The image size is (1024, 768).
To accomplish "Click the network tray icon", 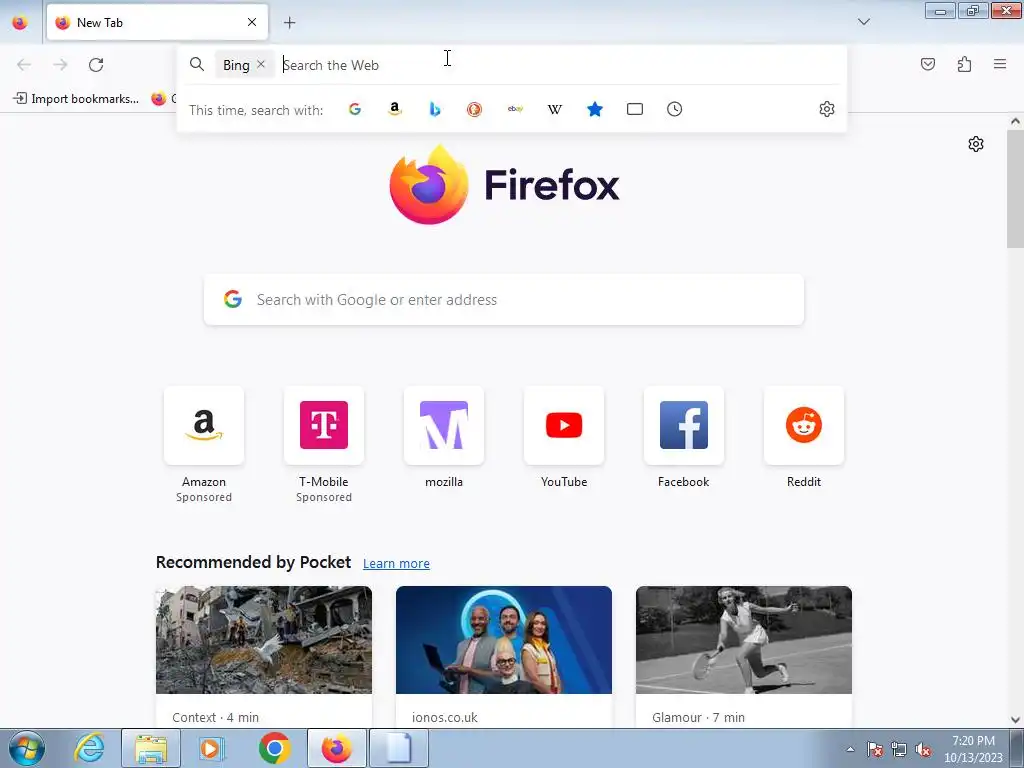I will pyautogui.click(x=899, y=750).
